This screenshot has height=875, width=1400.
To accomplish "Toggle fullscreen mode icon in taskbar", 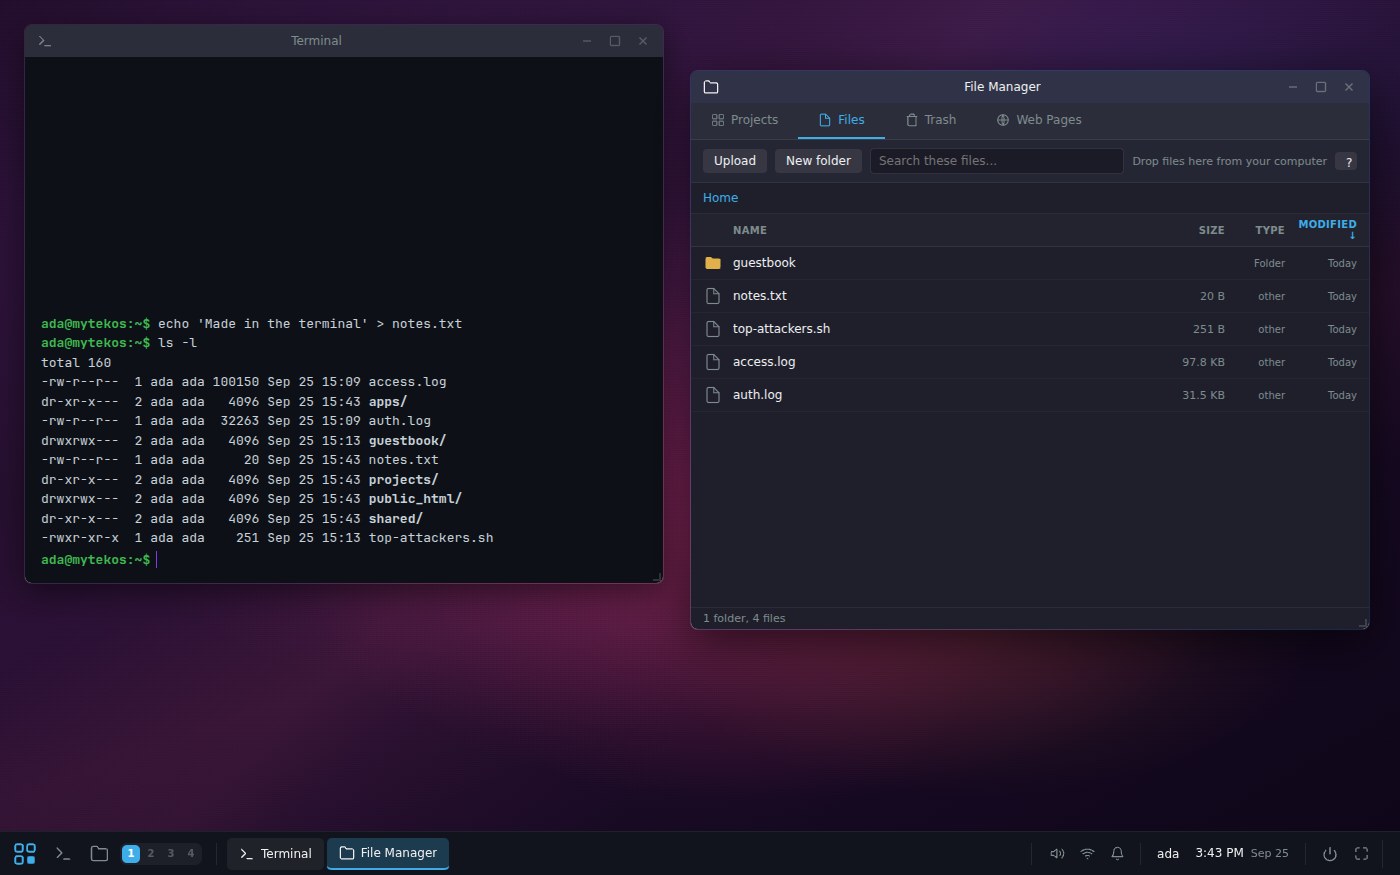I will pyautogui.click(x=1361, y=853).
